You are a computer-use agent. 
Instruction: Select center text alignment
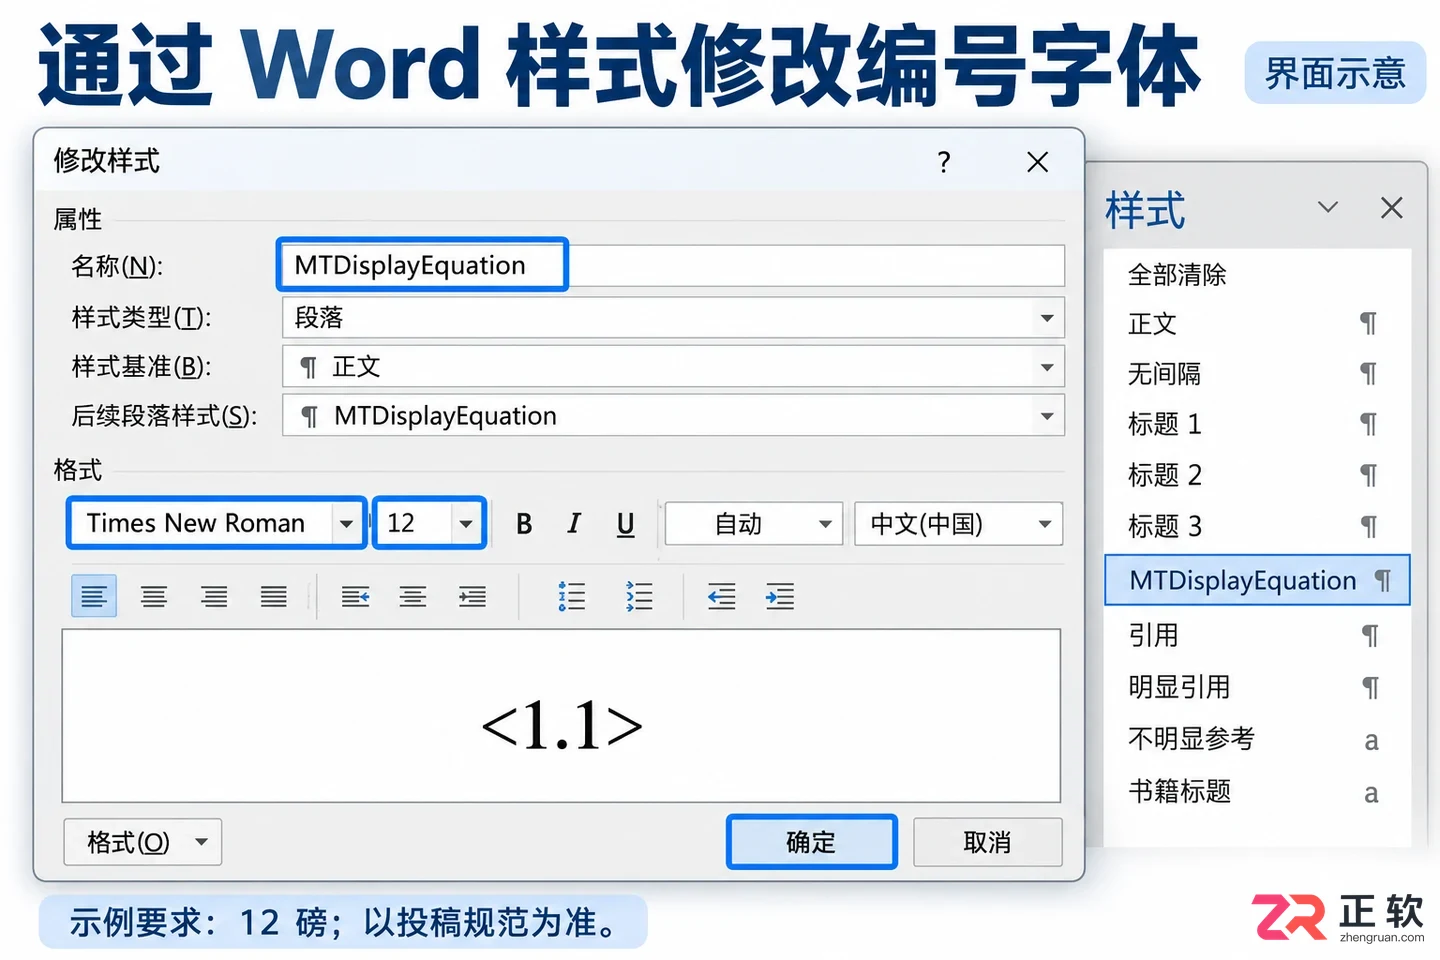[154, 597]
